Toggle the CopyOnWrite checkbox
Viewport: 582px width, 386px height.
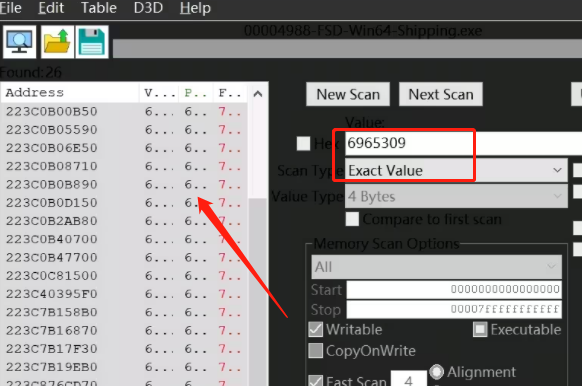click(315, 350)
